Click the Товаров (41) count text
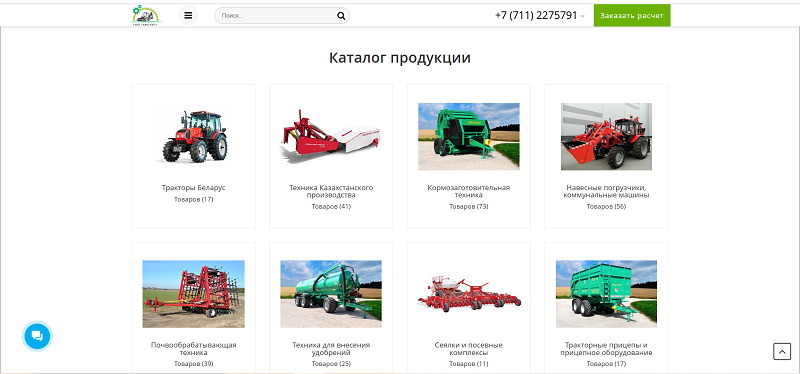 coord(331,207)
